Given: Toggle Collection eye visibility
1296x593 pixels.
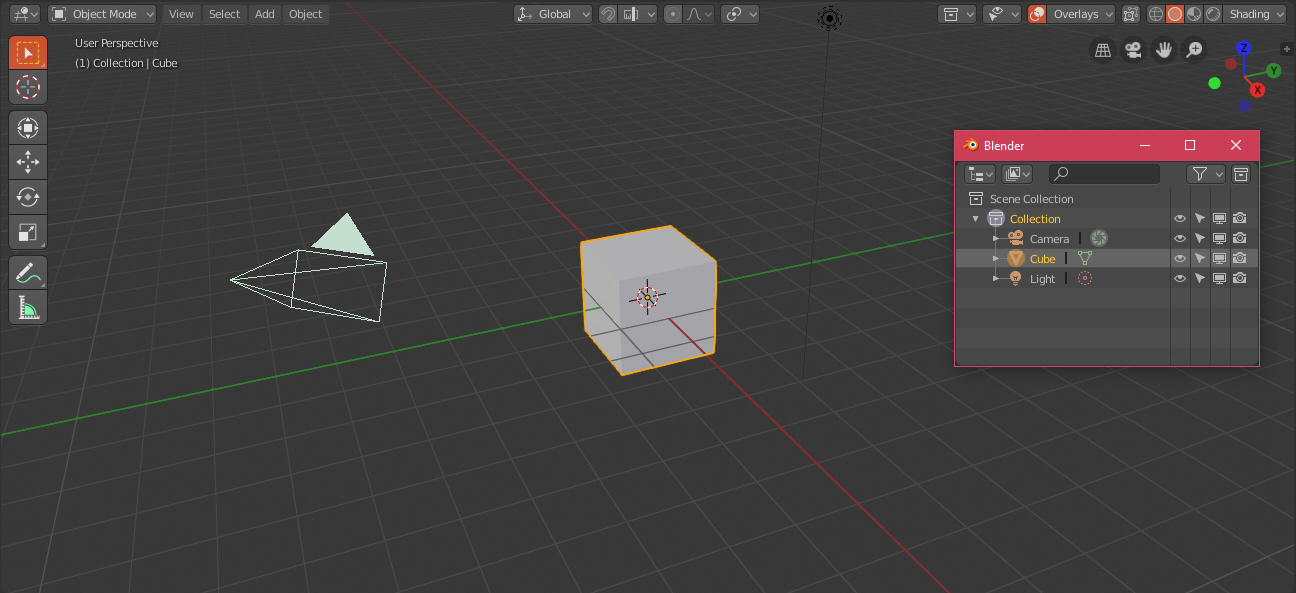Looking at the screenshot, I should [1180, 218].
